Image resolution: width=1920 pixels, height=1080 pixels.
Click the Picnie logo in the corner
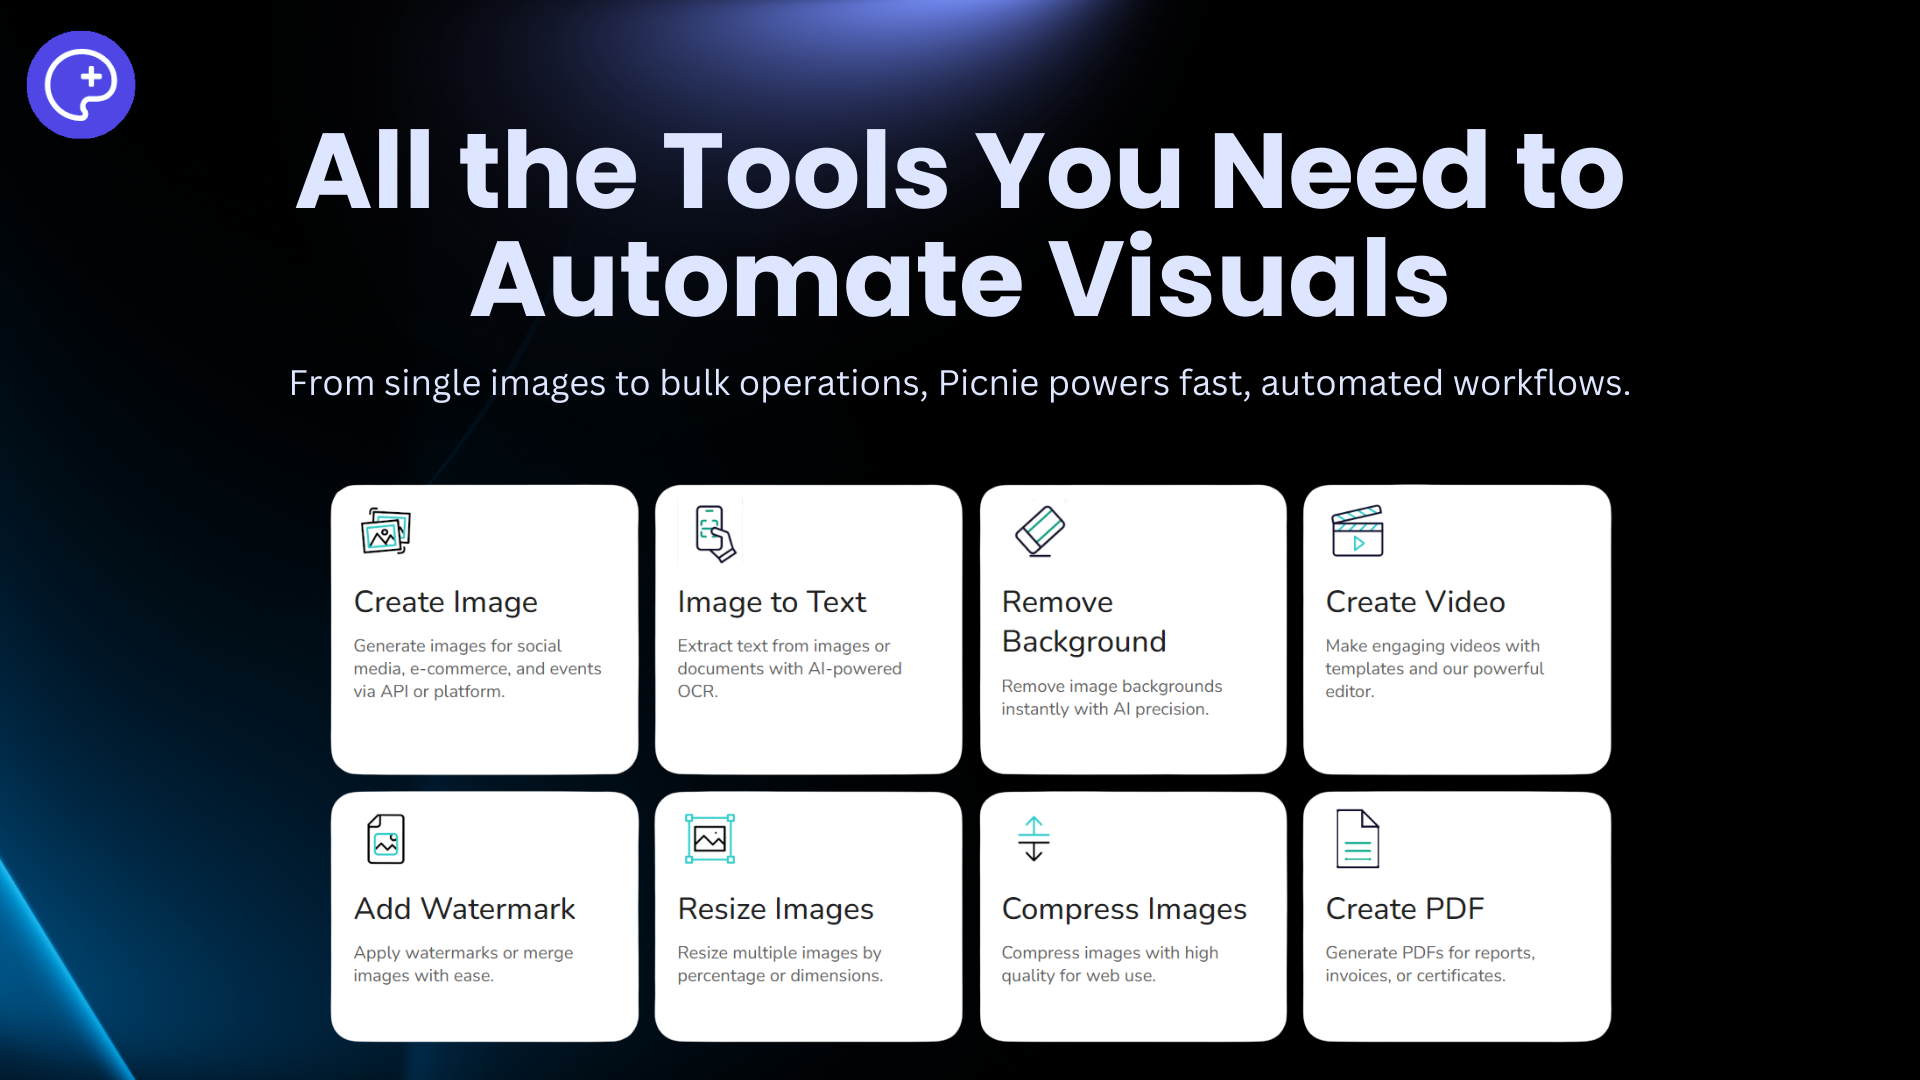tap(81, 85)
